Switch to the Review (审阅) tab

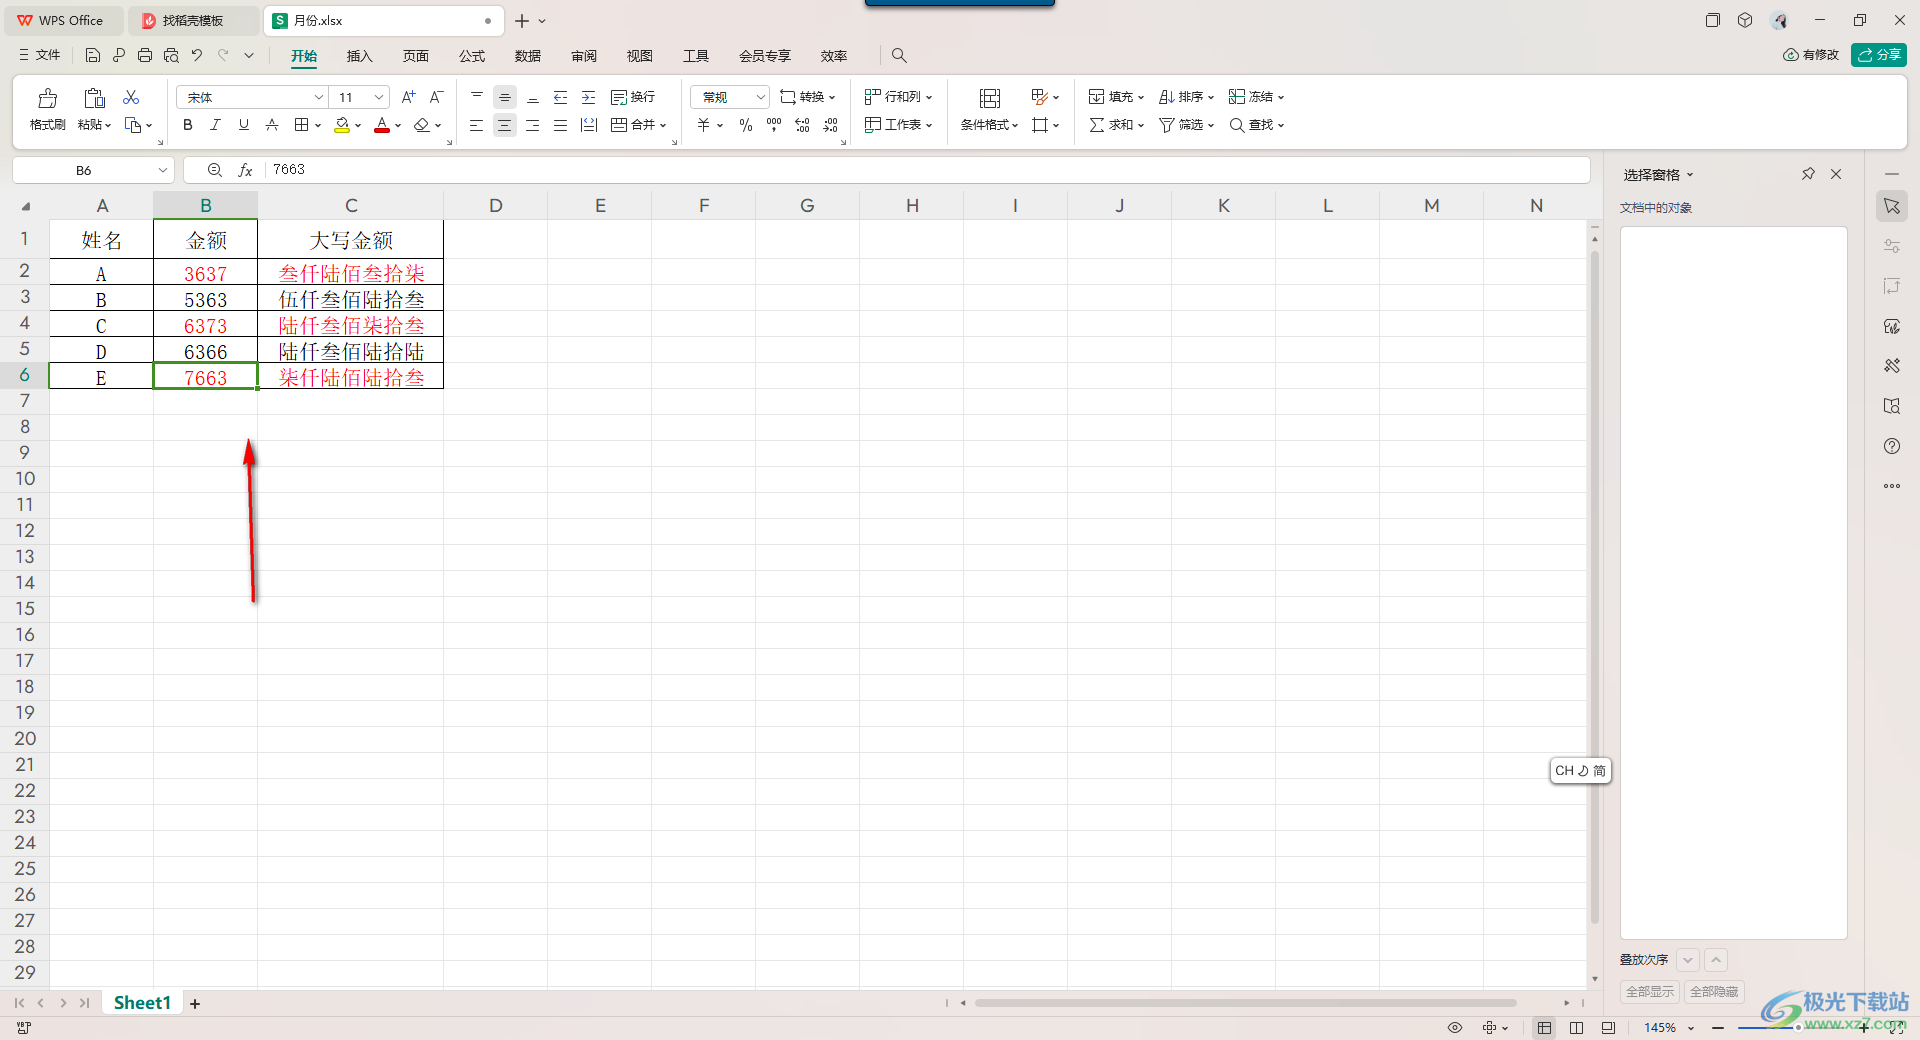[584, 56]
